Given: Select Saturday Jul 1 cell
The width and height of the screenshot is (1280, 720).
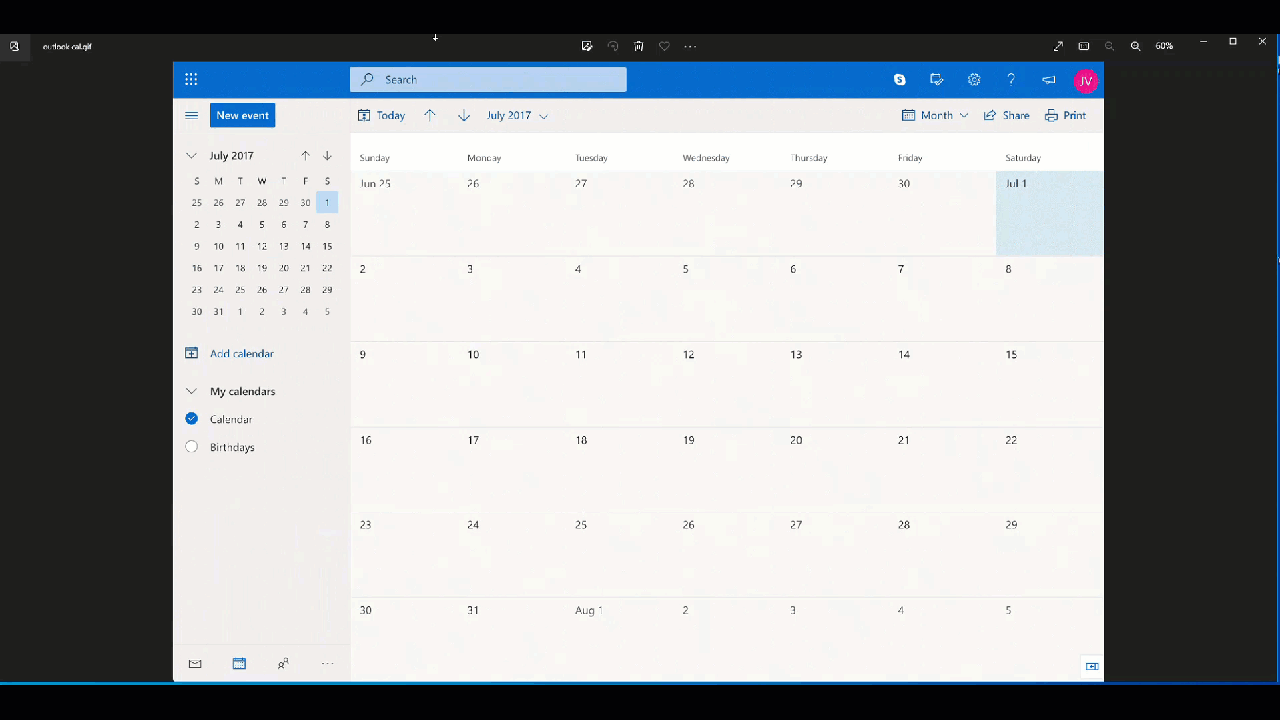Looking at the screenshot, I should [1050, 213].
